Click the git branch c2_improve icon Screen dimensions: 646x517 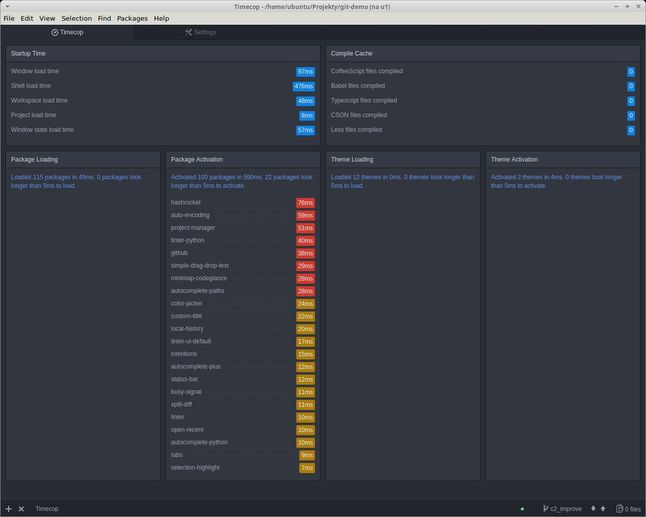click(545, 509)
